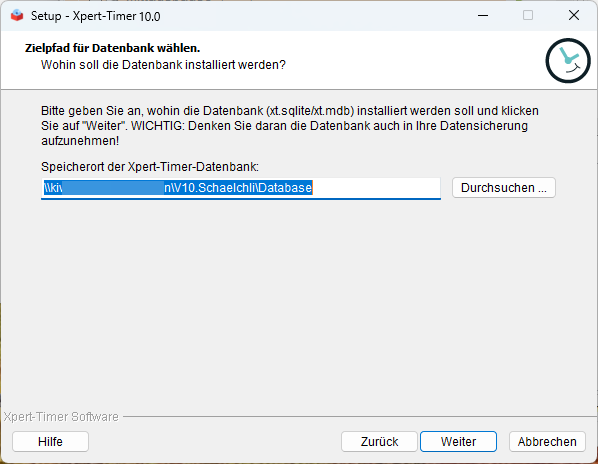Minimize the setup window

click(x=483, y=16)
